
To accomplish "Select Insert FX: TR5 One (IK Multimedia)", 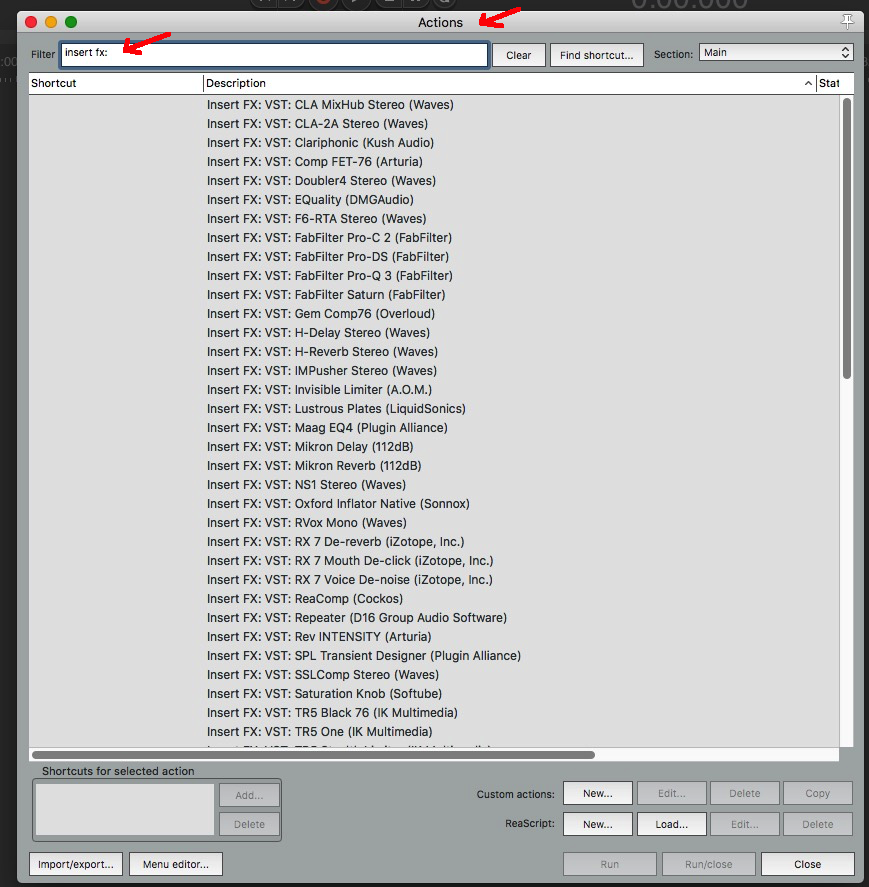I will coord(320,732).
